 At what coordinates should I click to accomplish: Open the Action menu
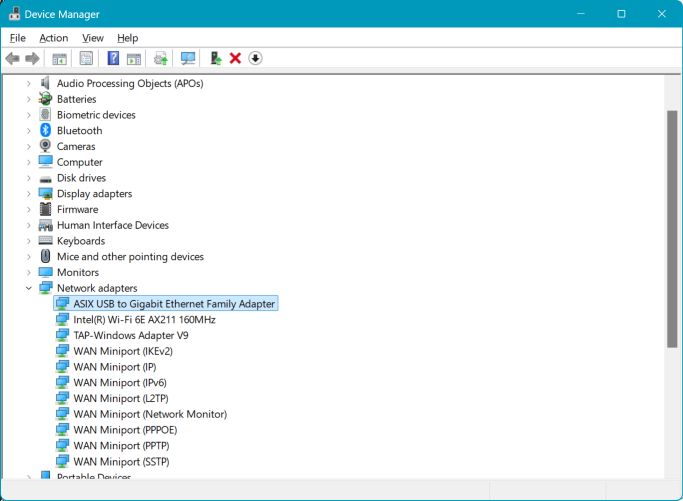(54, 38)
